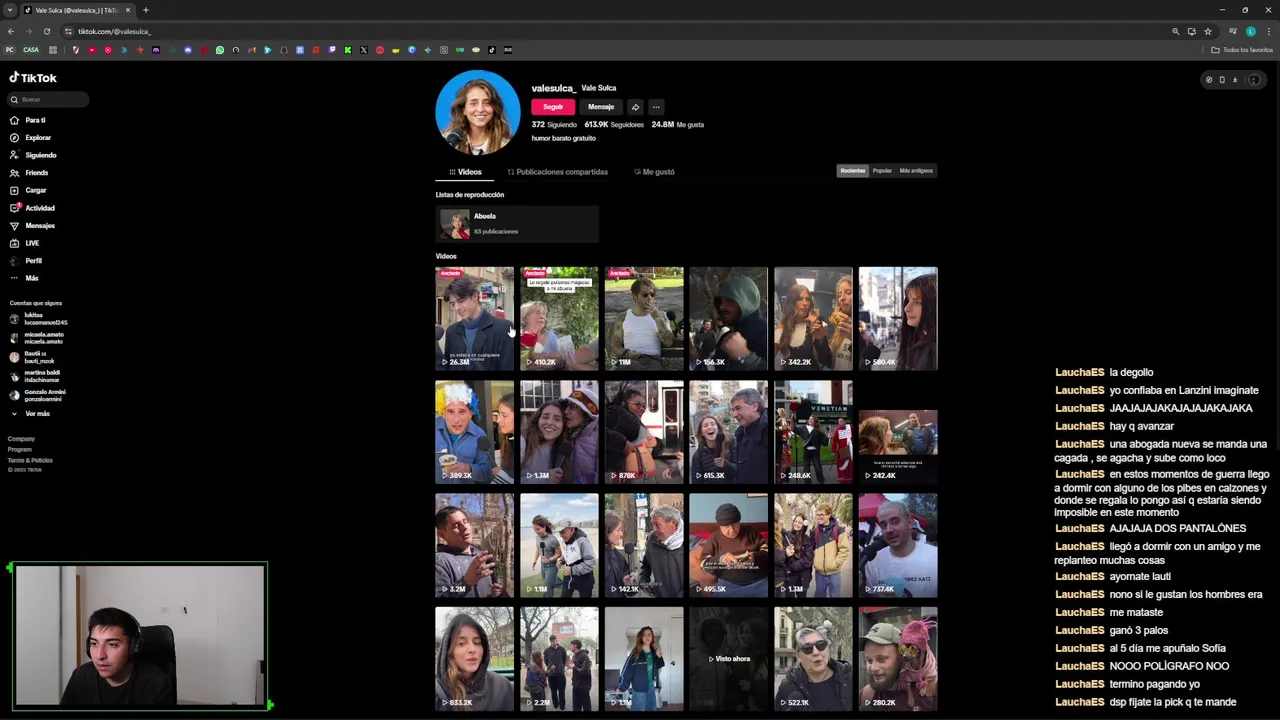Open Friends in the sidebar
The image size is (1280, 720).
pos(29,173)
